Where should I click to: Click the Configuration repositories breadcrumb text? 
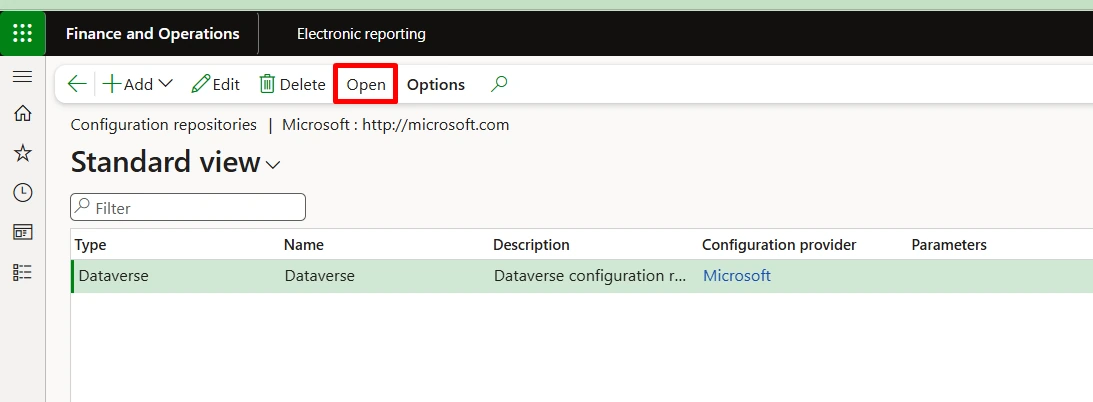pyautogui.click(x=164, y=125)
